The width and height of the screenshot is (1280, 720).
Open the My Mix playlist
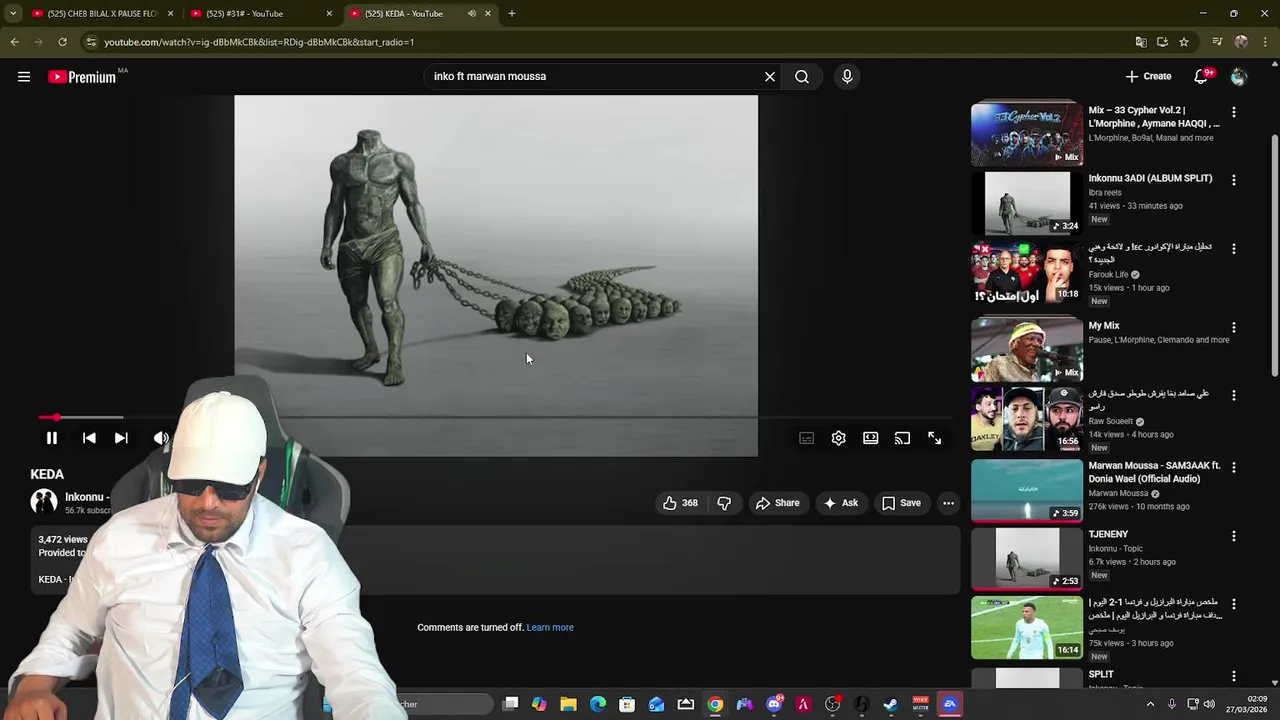tap(1027, 350)
